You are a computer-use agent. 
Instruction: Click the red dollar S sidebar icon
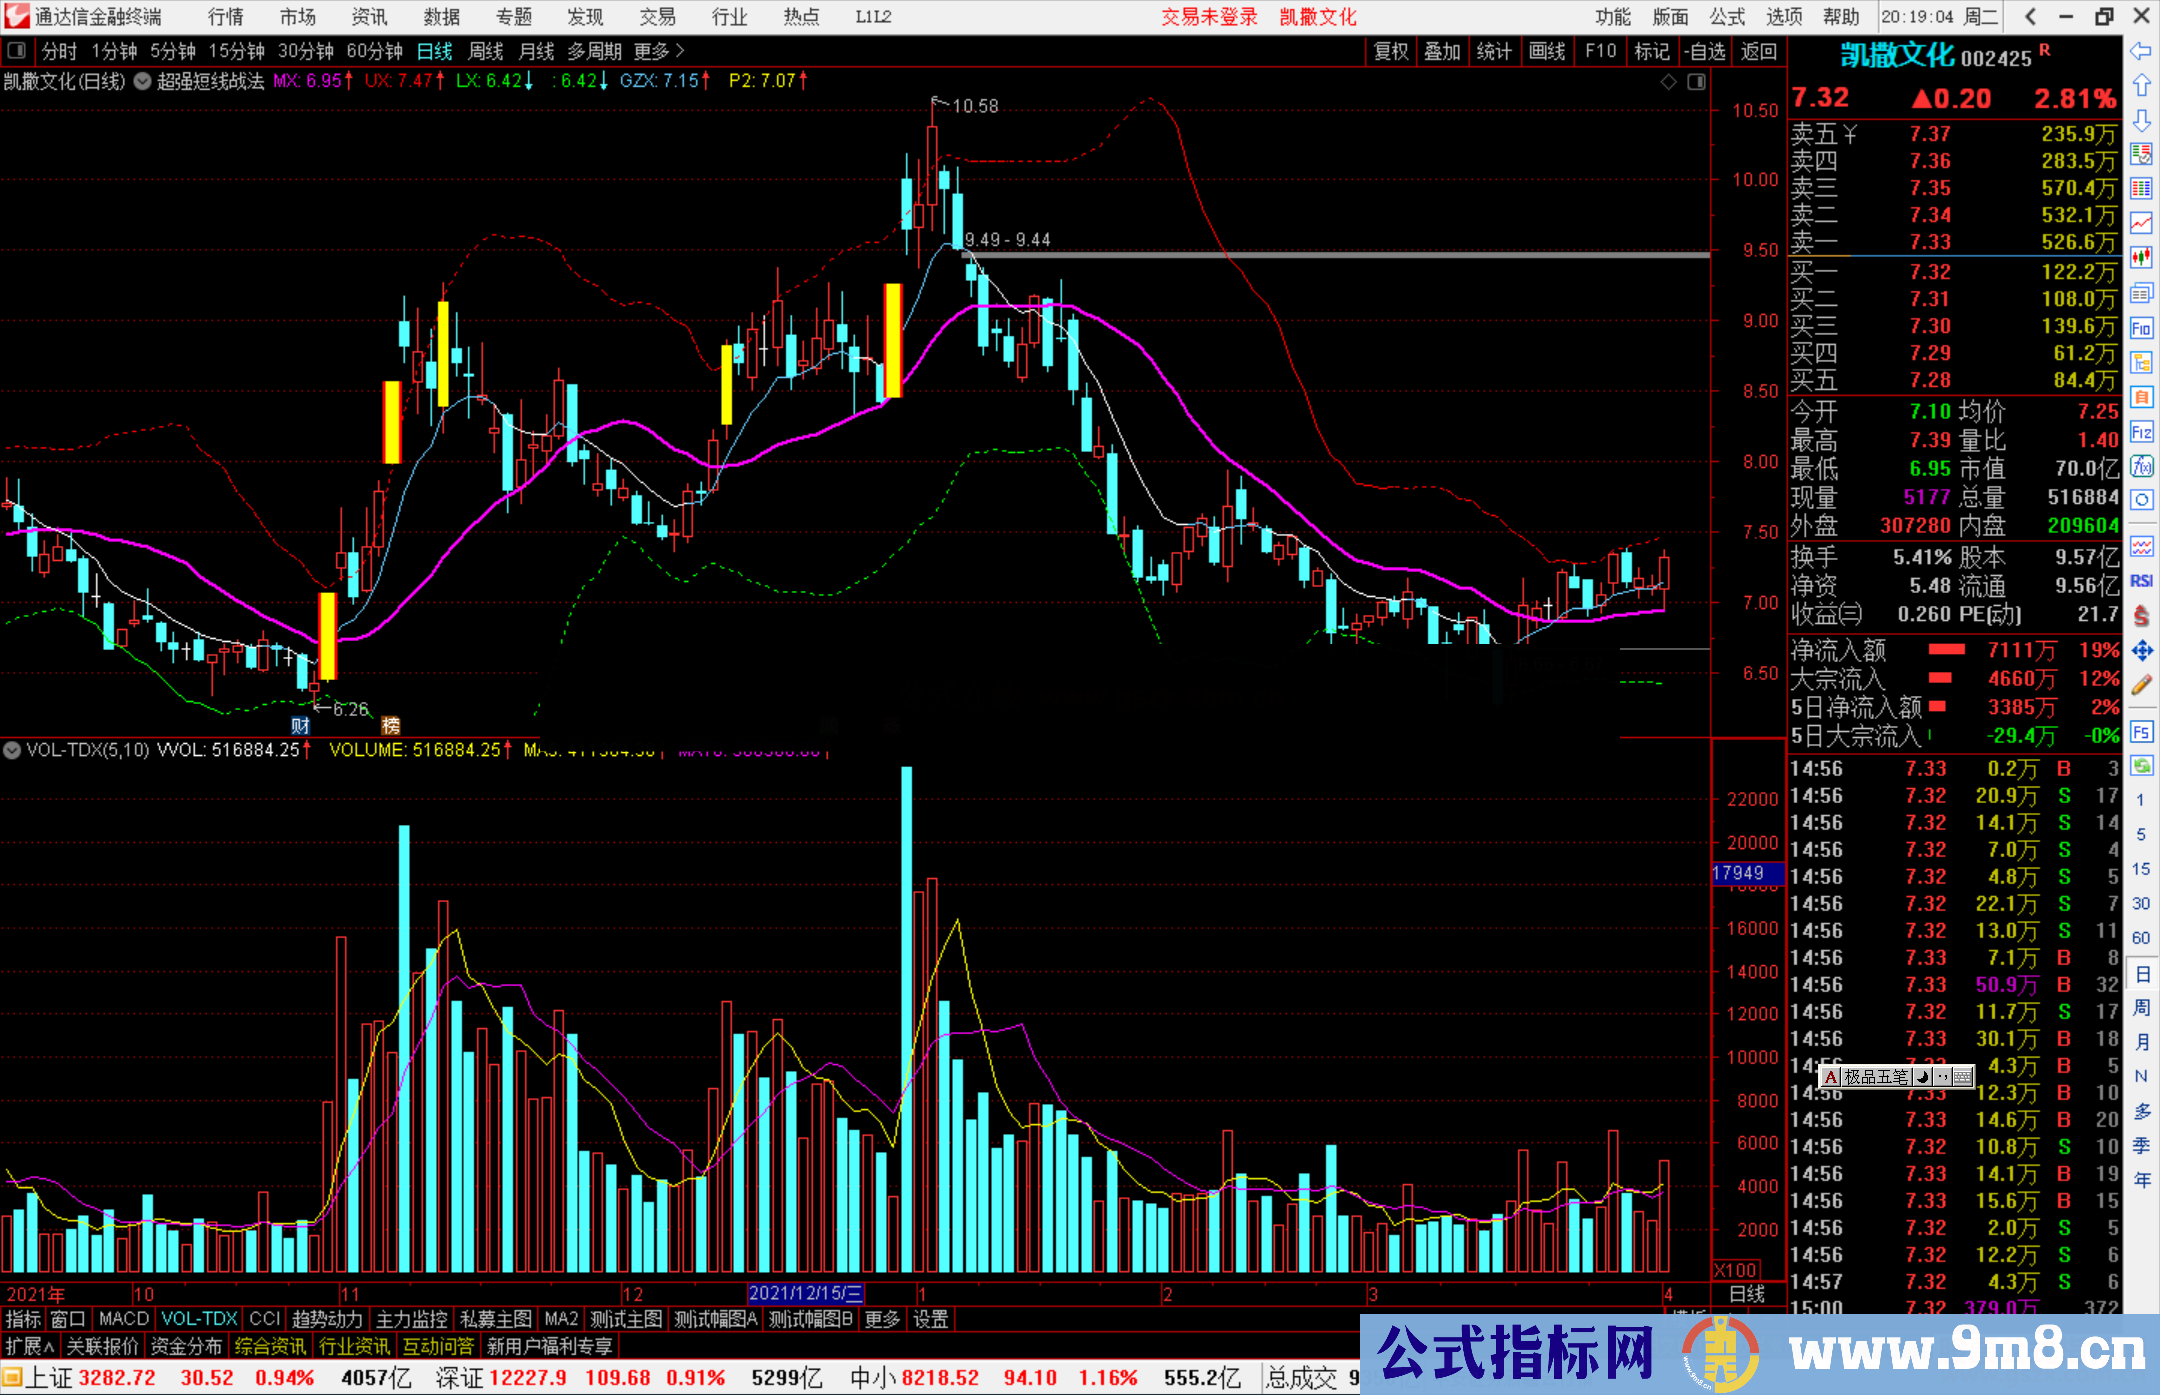pyautogui.click(x=2141, y=617)
